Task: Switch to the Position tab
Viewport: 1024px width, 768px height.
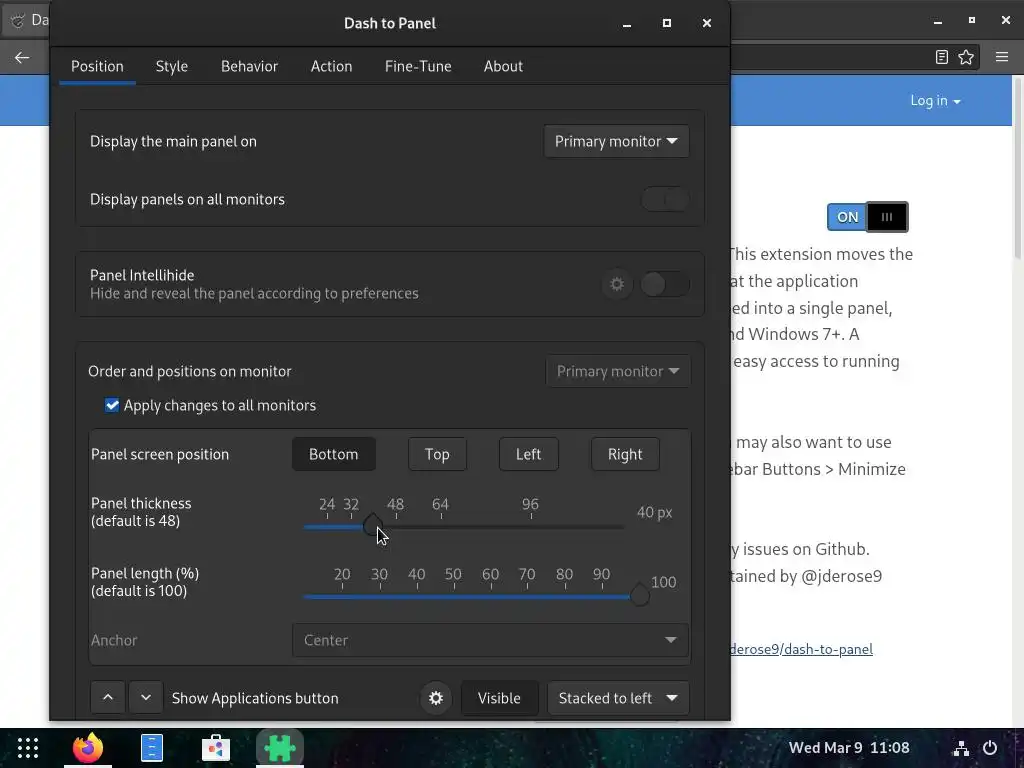Action: [x=97, y=66]
